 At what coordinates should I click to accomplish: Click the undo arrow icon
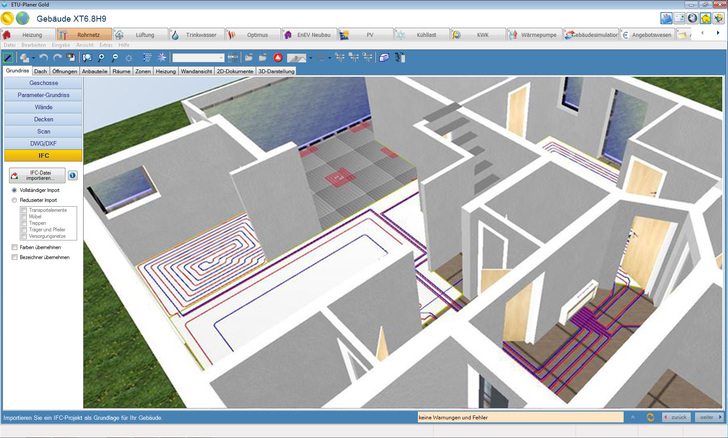(x=44, y=58)
